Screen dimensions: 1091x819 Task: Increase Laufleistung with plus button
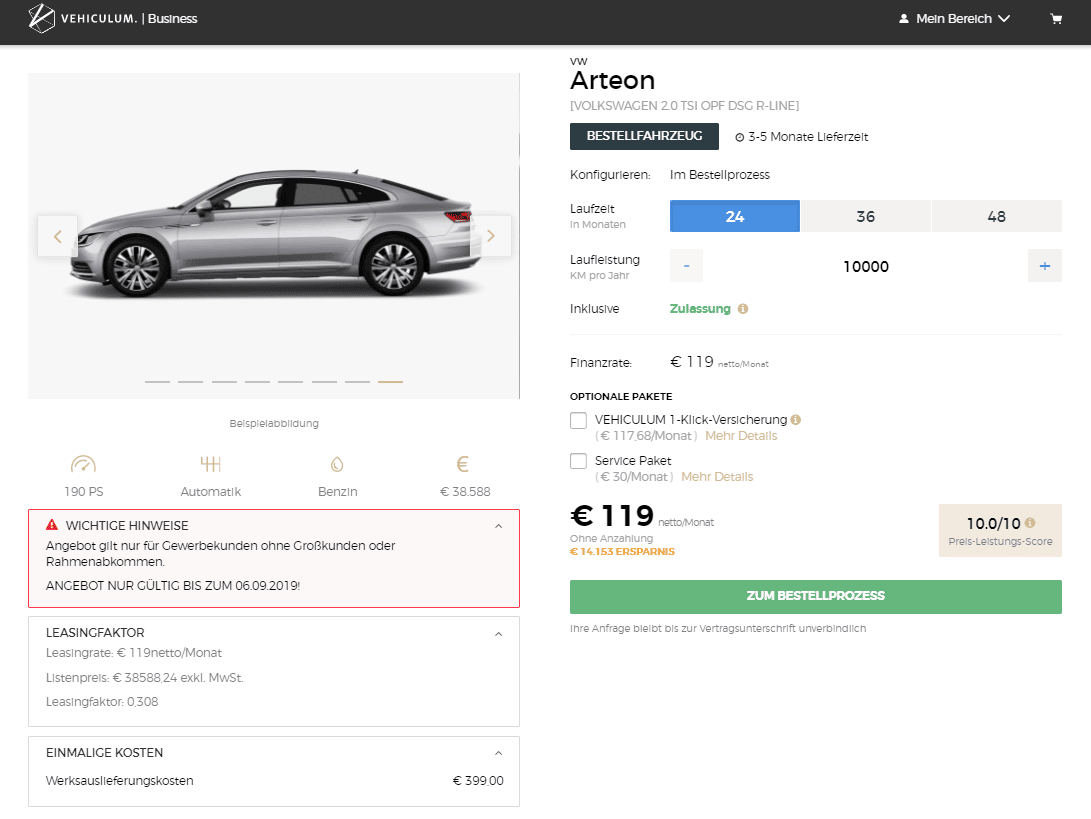tap(1044, 266)
